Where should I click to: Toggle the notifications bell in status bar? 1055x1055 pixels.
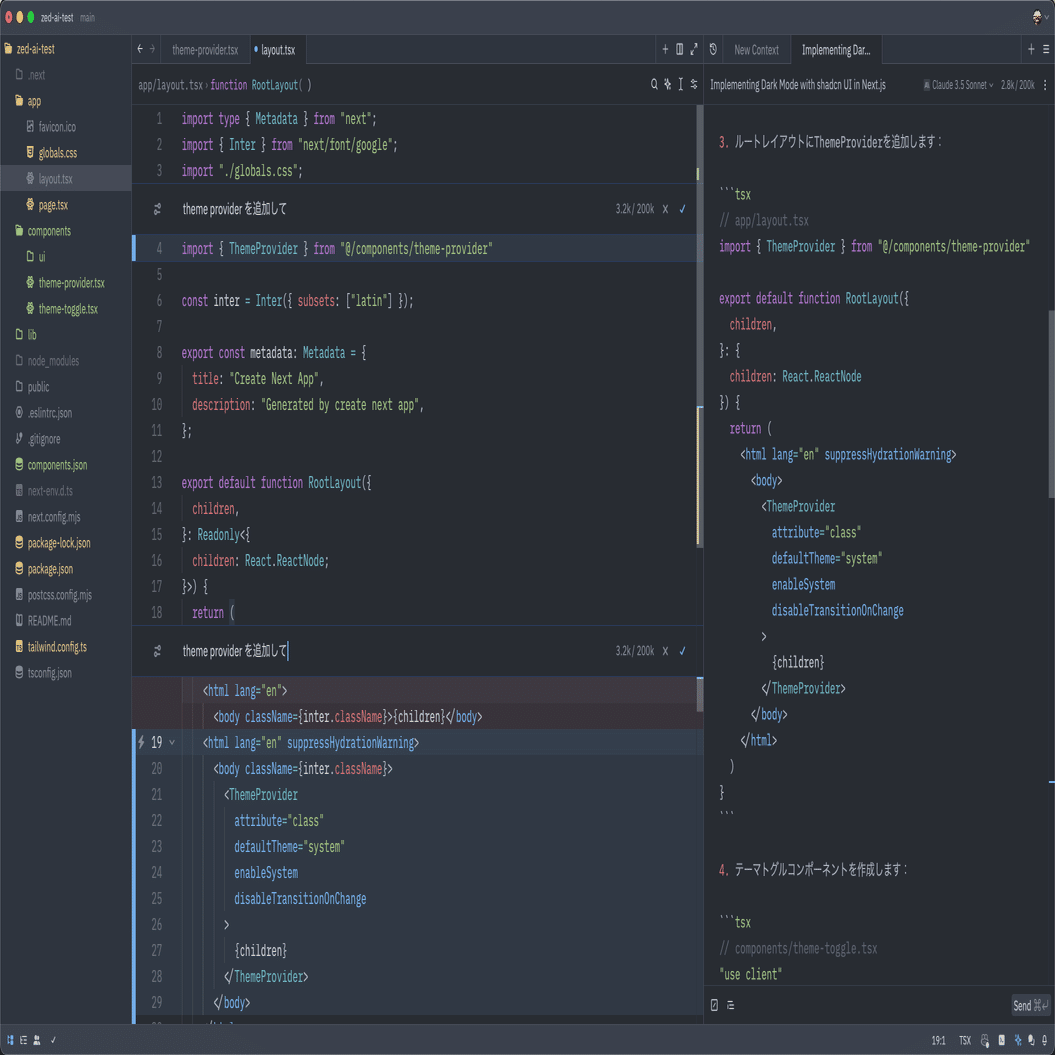[1044, 1040]
